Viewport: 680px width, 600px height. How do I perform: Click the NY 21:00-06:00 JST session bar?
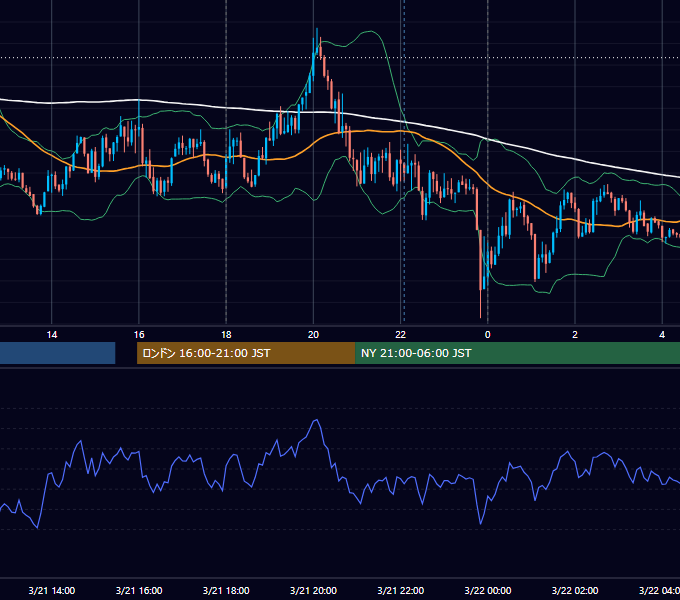pos(517,353)
